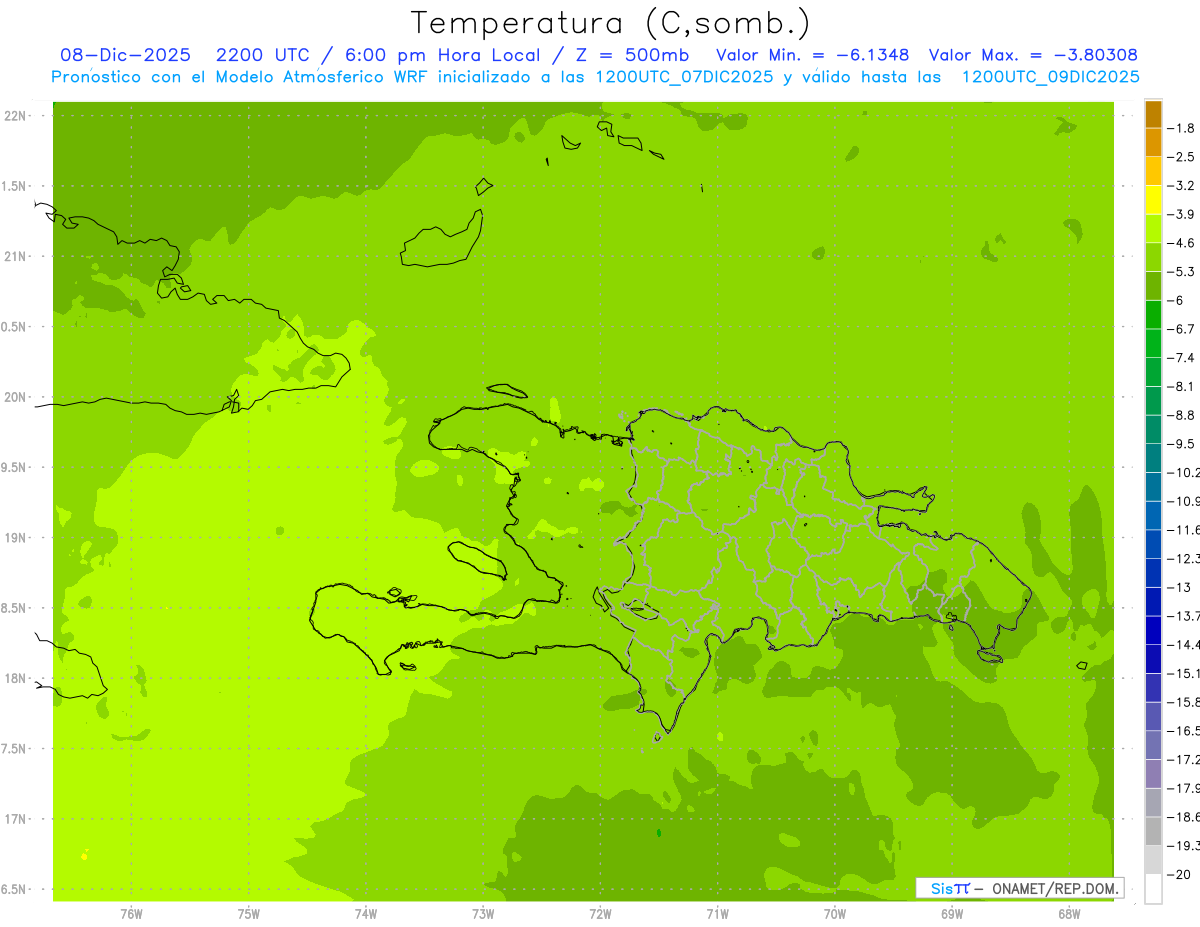Click the "76W" longitude label
The height and width of the screenshot is (927, 1200).
click(131, 913)
